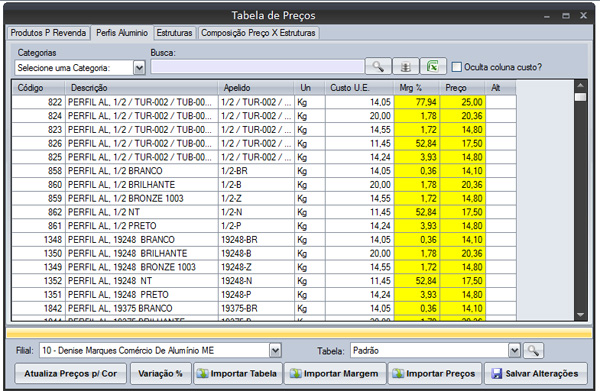Click description PERFIL AL. 1/2 BRILHANTE

click(142, 184)
